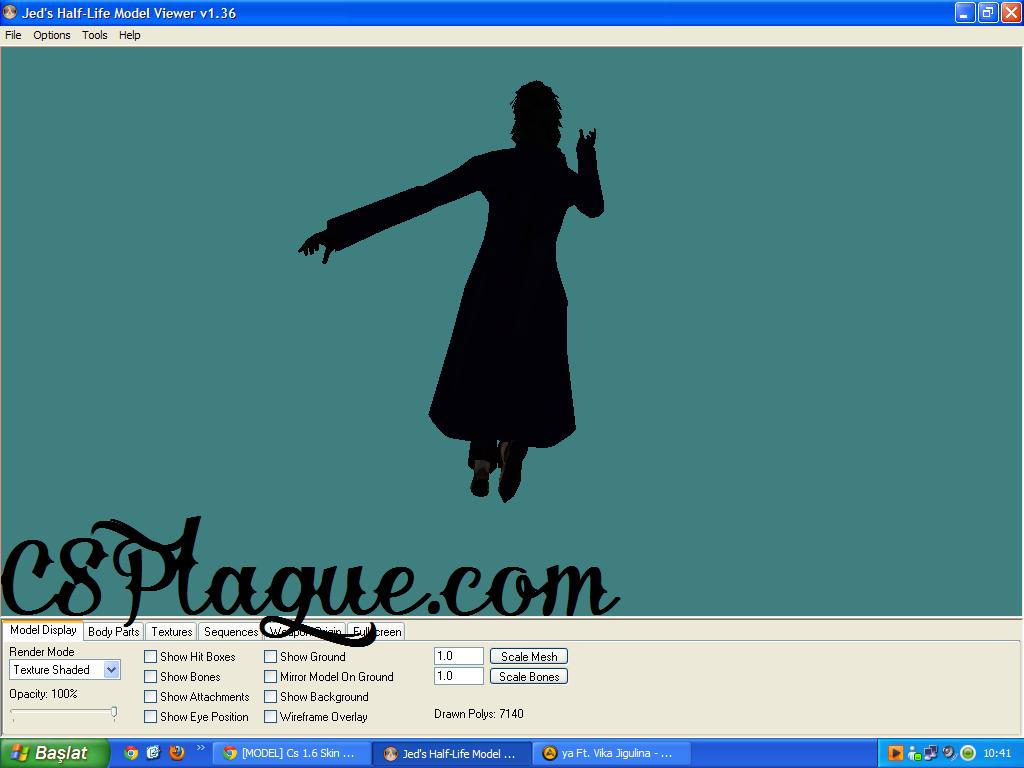Switch to the Textures tab
Image resolution: width=1024 pixels, height=768 pixels.
[x=171, y=632]
